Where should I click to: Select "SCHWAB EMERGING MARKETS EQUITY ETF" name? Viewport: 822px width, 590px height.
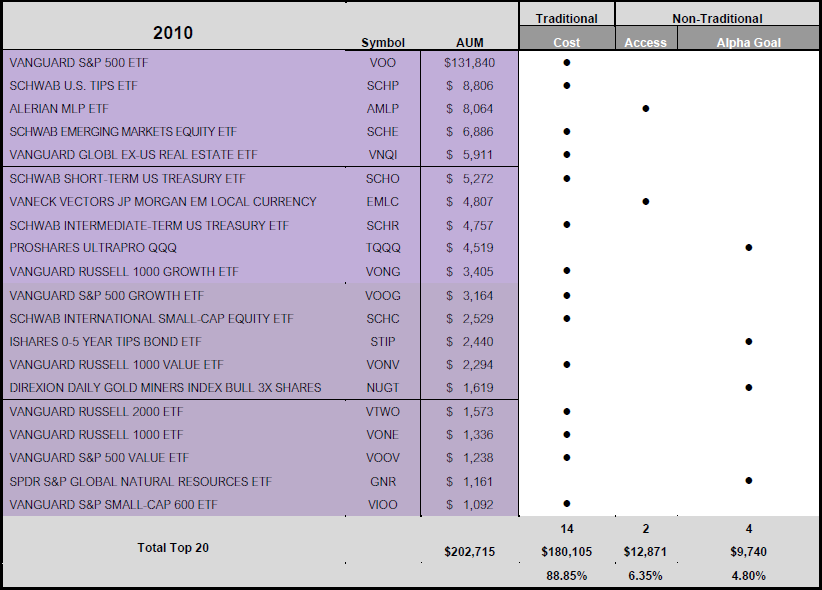pos(123,132)
